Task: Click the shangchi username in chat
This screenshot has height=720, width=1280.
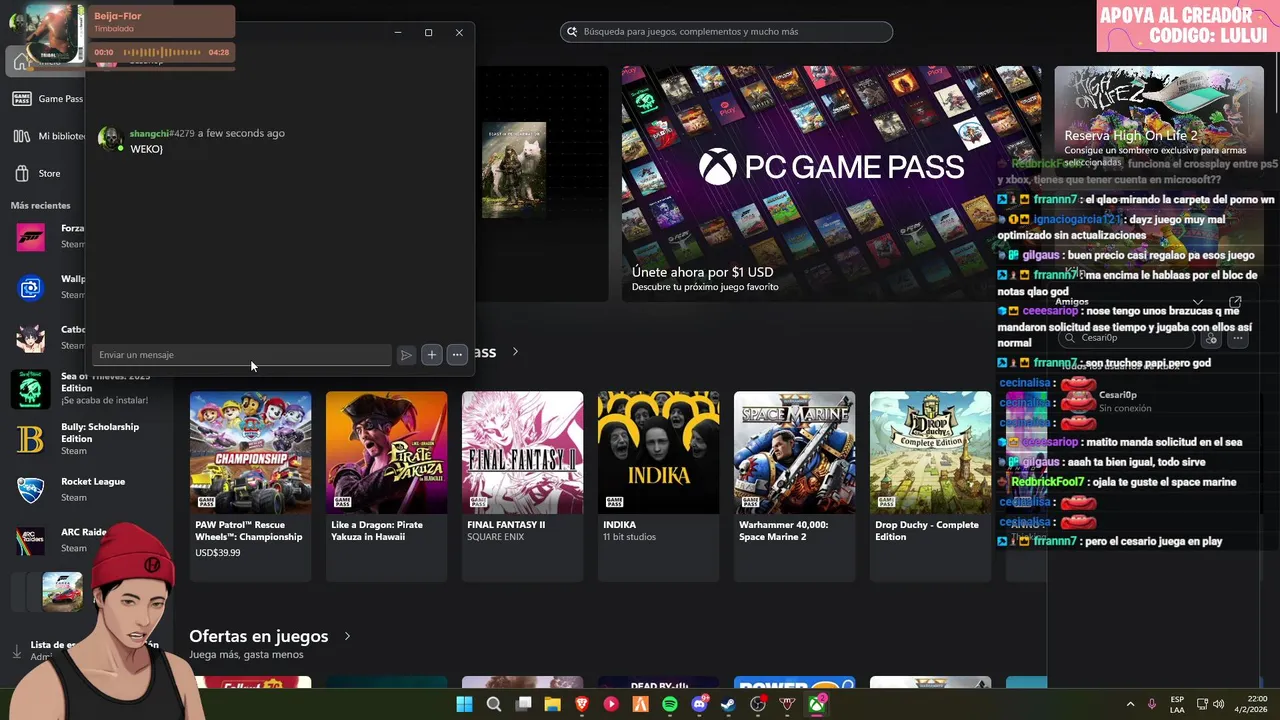Action: coord(149,133)
